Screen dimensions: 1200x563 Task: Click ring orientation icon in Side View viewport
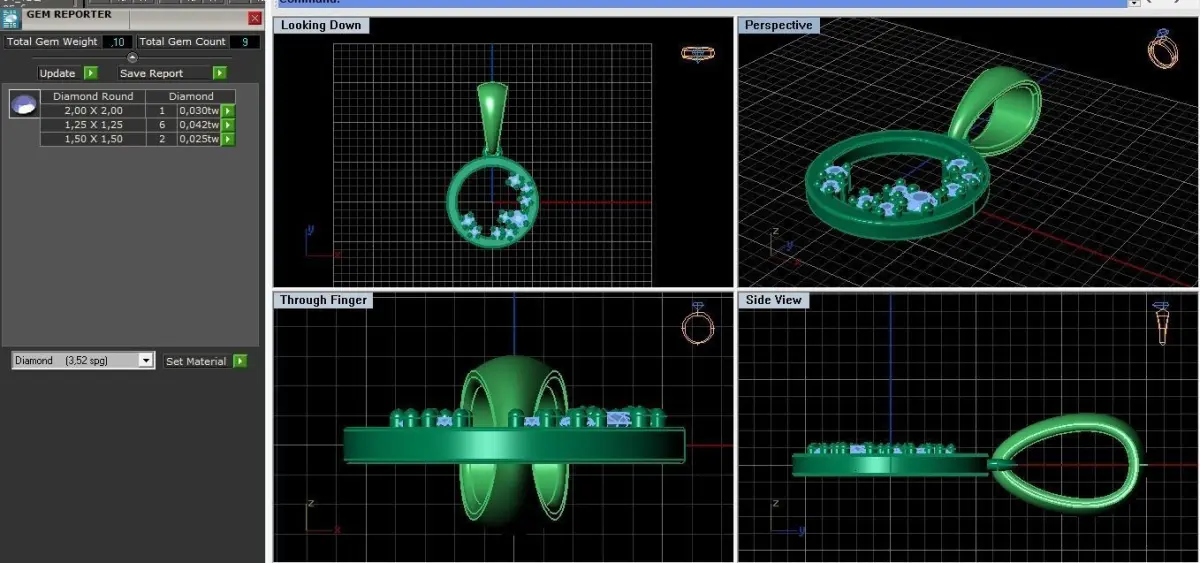[x=1162, y=323]
